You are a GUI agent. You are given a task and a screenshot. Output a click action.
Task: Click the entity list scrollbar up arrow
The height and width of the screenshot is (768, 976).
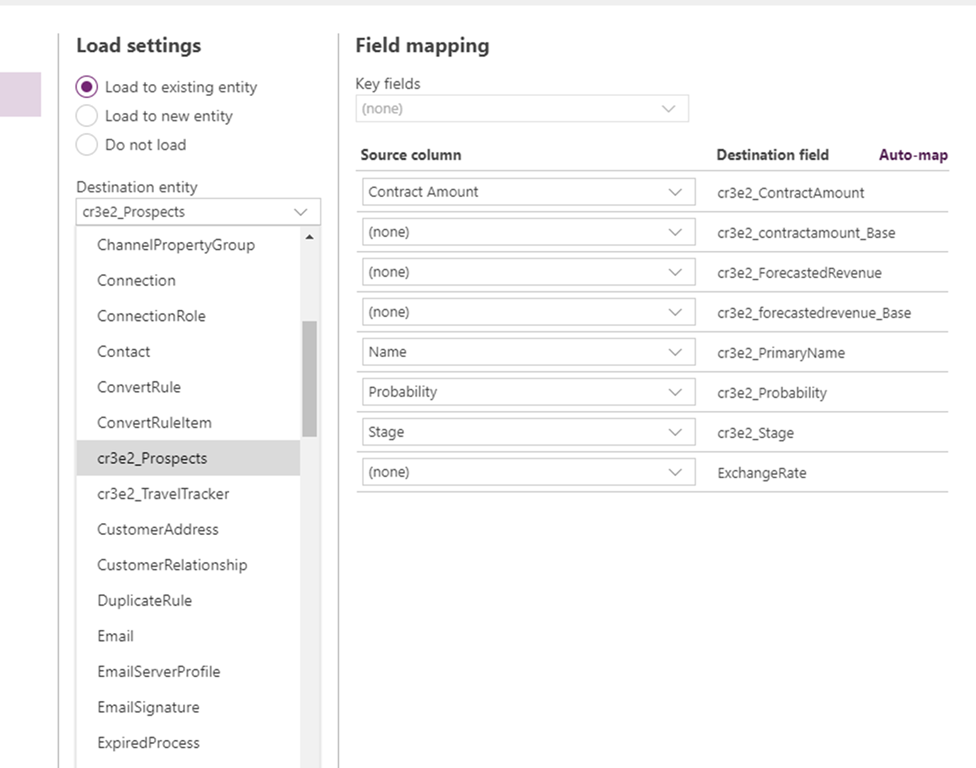[x=310, y=234]
